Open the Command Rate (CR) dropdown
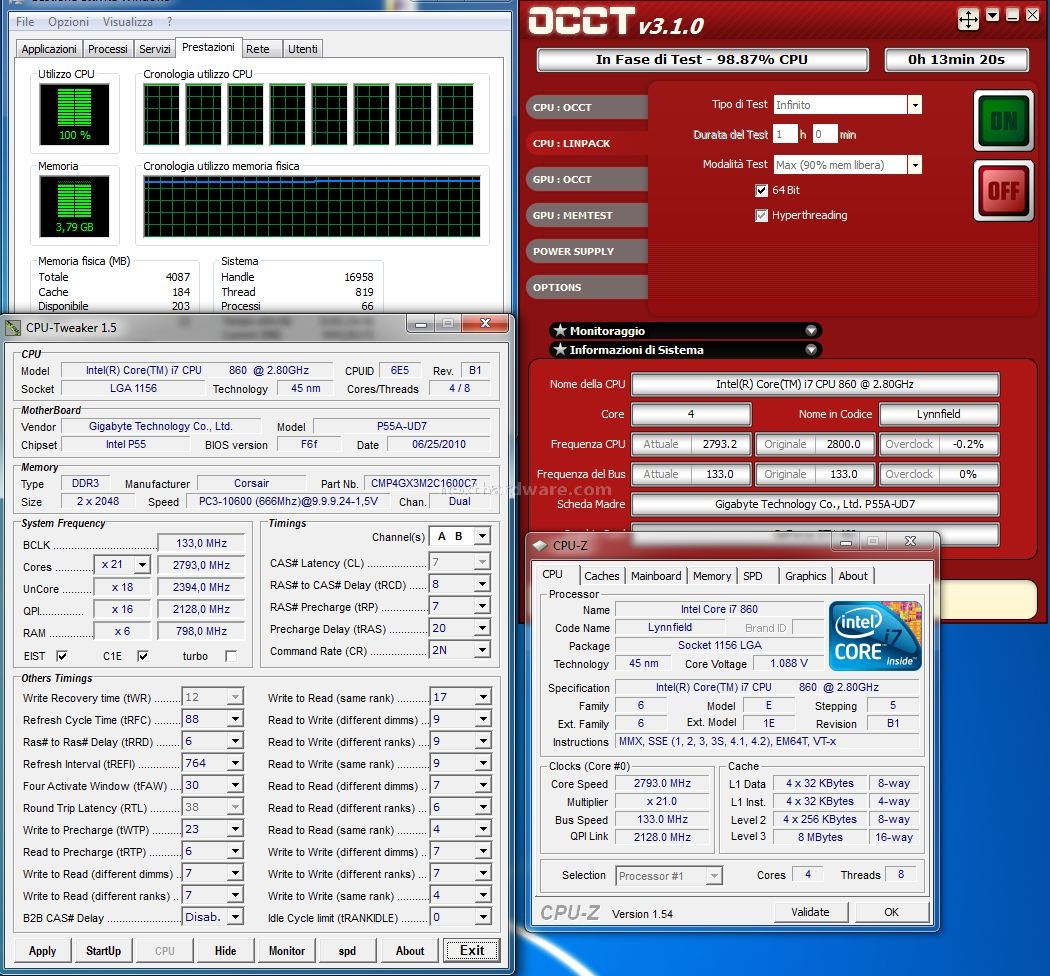The height and width of the screenshot is (976, 1050). pyautogui.click(x=482, y=650)
